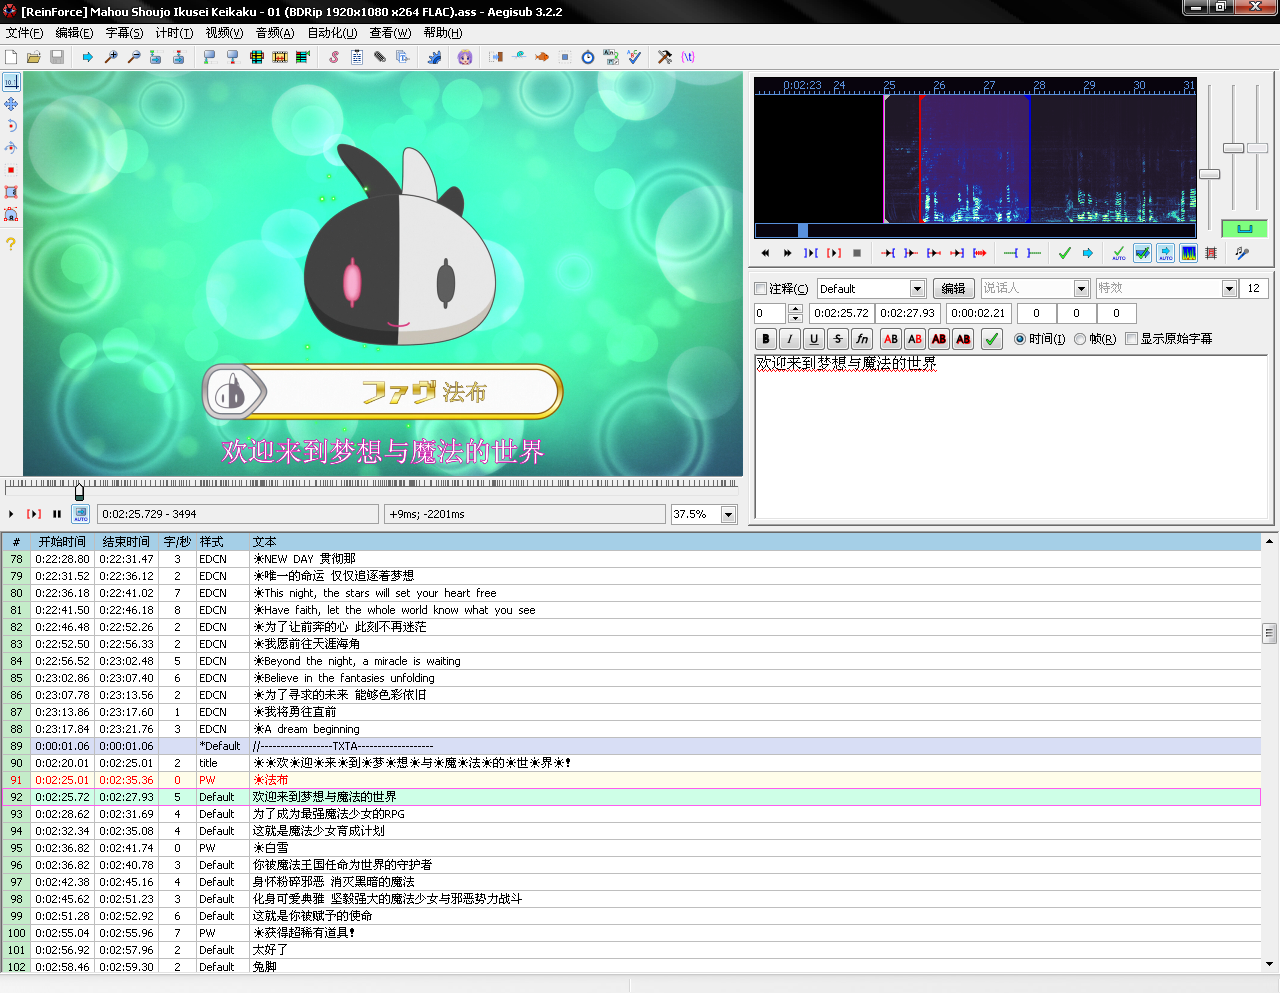The image size is (1280, 993).
Task: Select the 时间 (time) radio button
Action: click(x=1020, y=339)
